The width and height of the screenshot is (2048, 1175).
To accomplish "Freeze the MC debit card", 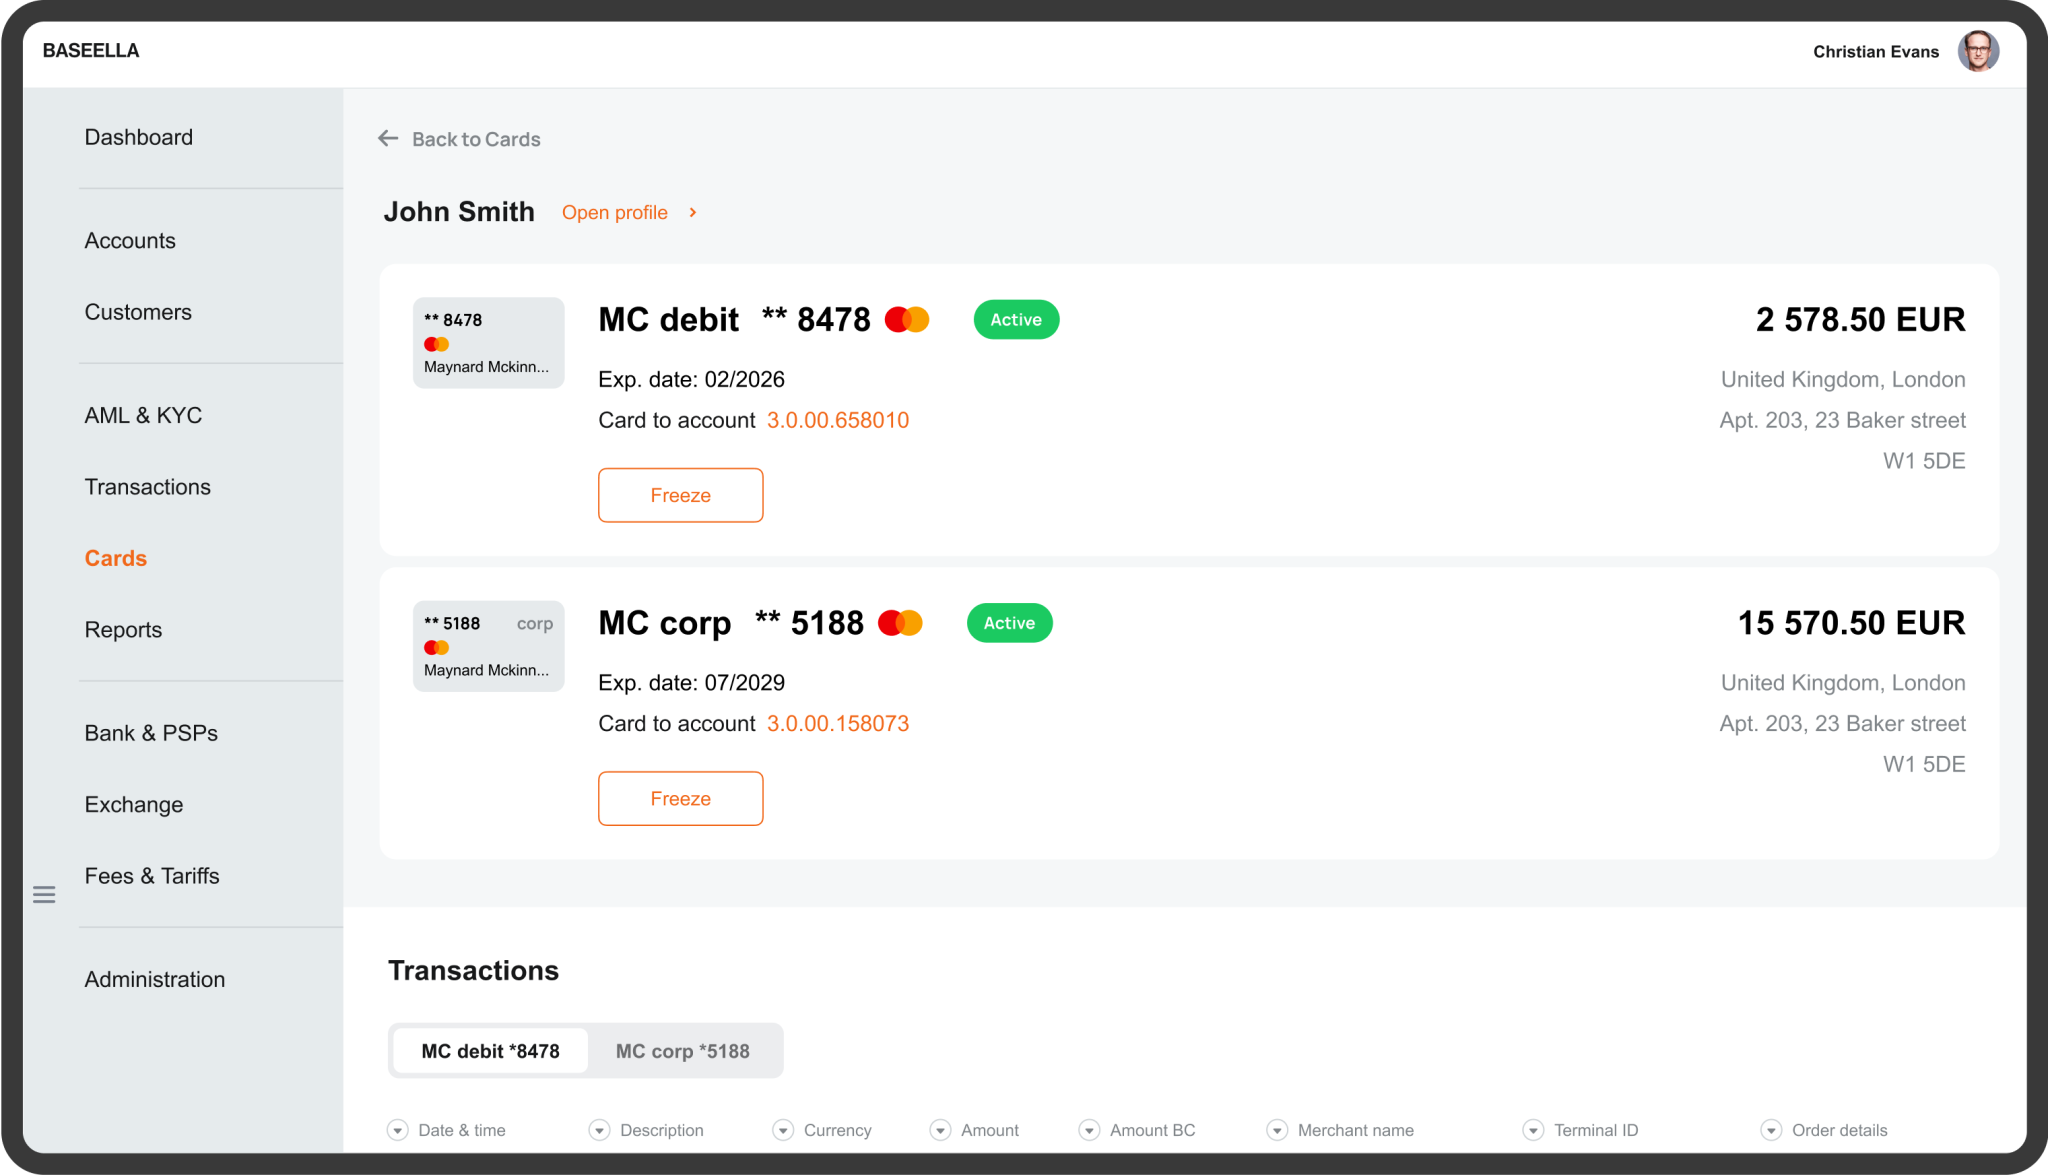I will click(680, 495).
